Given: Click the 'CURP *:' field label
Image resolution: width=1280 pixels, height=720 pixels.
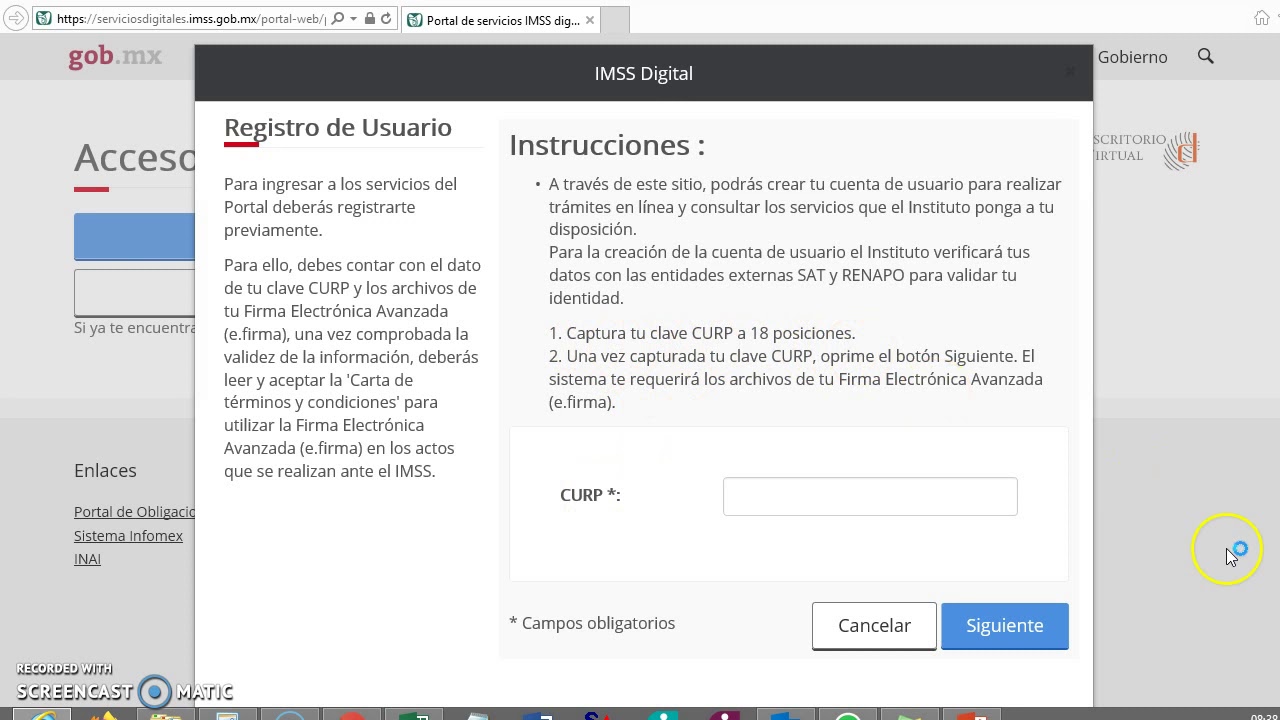Looking at the screenshot, I should pyautogui.click(x=590, y=495).
